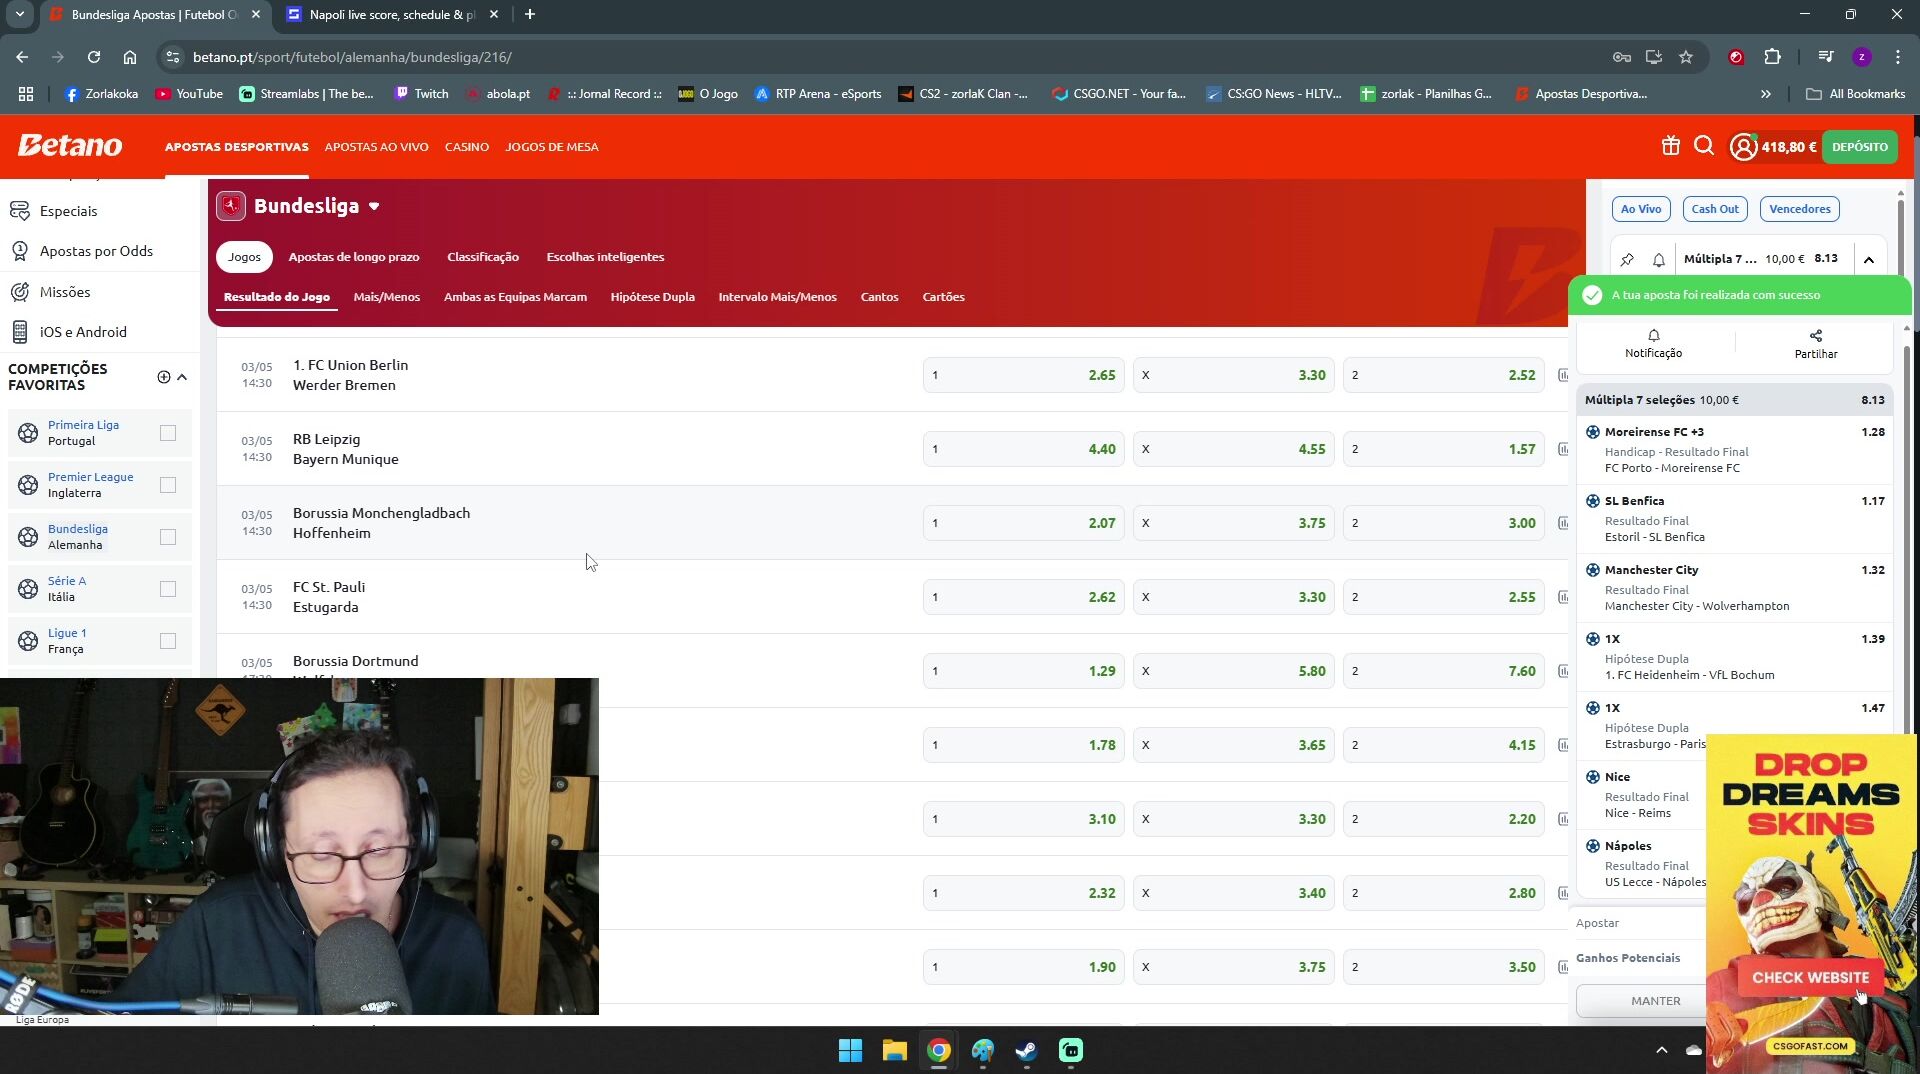
Task: Click the pin icon on bet slip
Action: [1627, 259]
